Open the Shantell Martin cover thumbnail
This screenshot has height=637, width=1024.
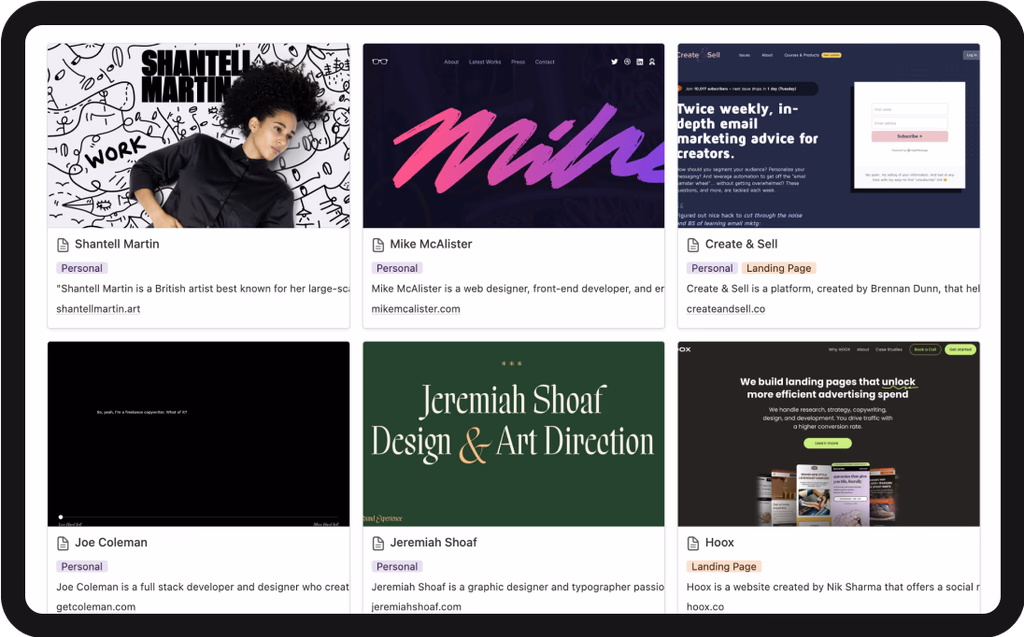coord(198,135)
